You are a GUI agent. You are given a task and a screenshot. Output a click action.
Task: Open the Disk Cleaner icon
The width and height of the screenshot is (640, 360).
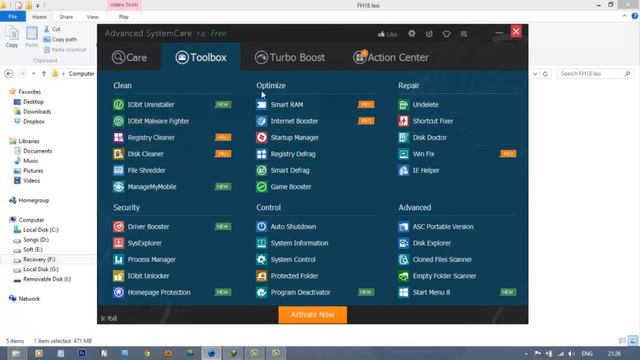coord(118,154)
